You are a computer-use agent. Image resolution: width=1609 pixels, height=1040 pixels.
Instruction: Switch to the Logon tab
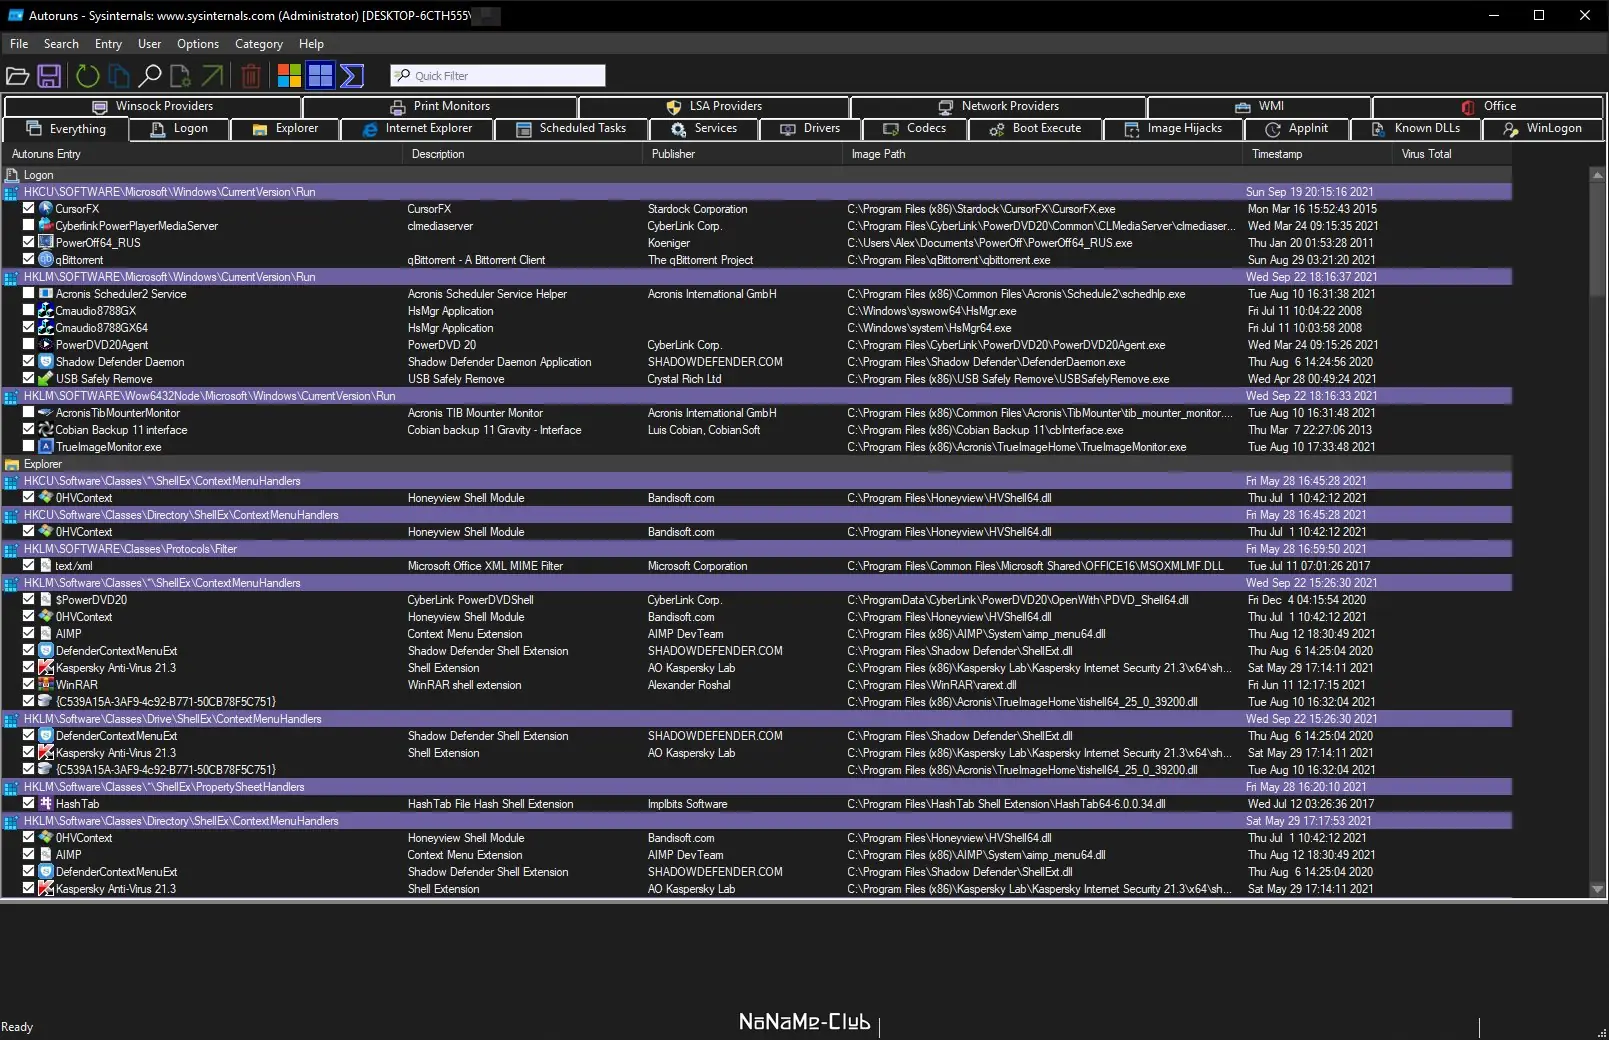click(x=179, y=129)
